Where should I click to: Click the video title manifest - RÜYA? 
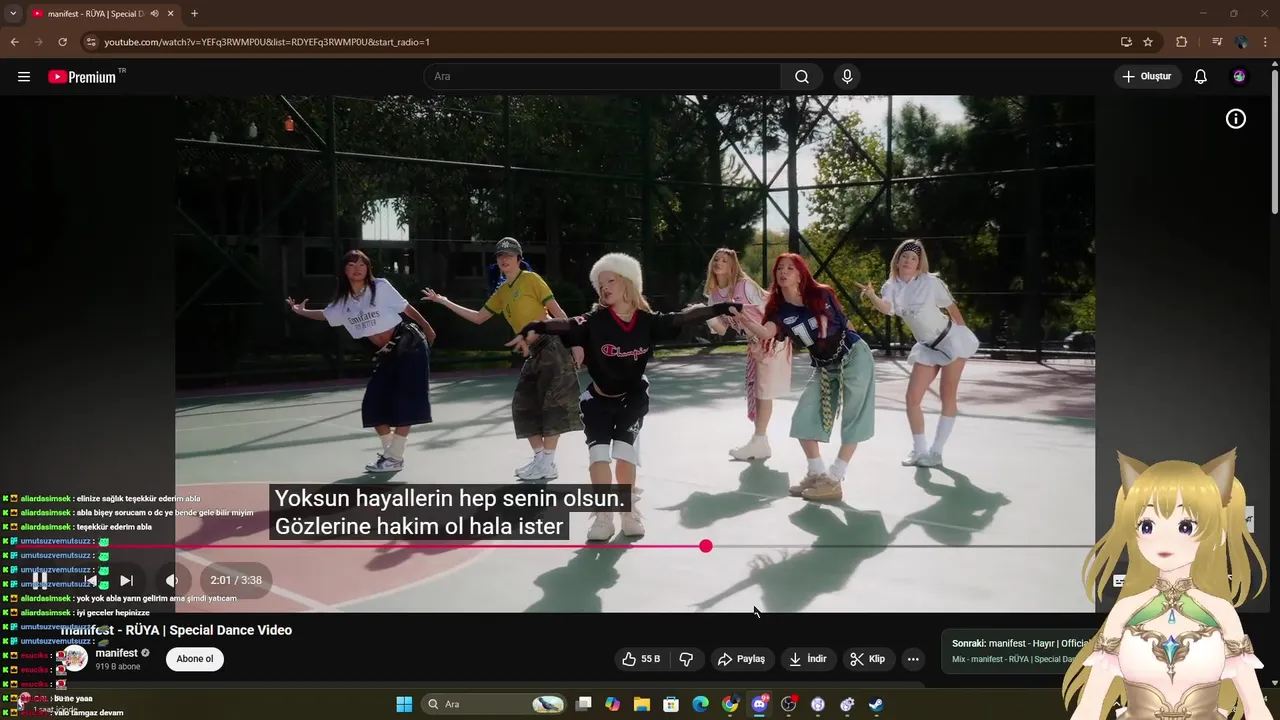tap(176, 630)
